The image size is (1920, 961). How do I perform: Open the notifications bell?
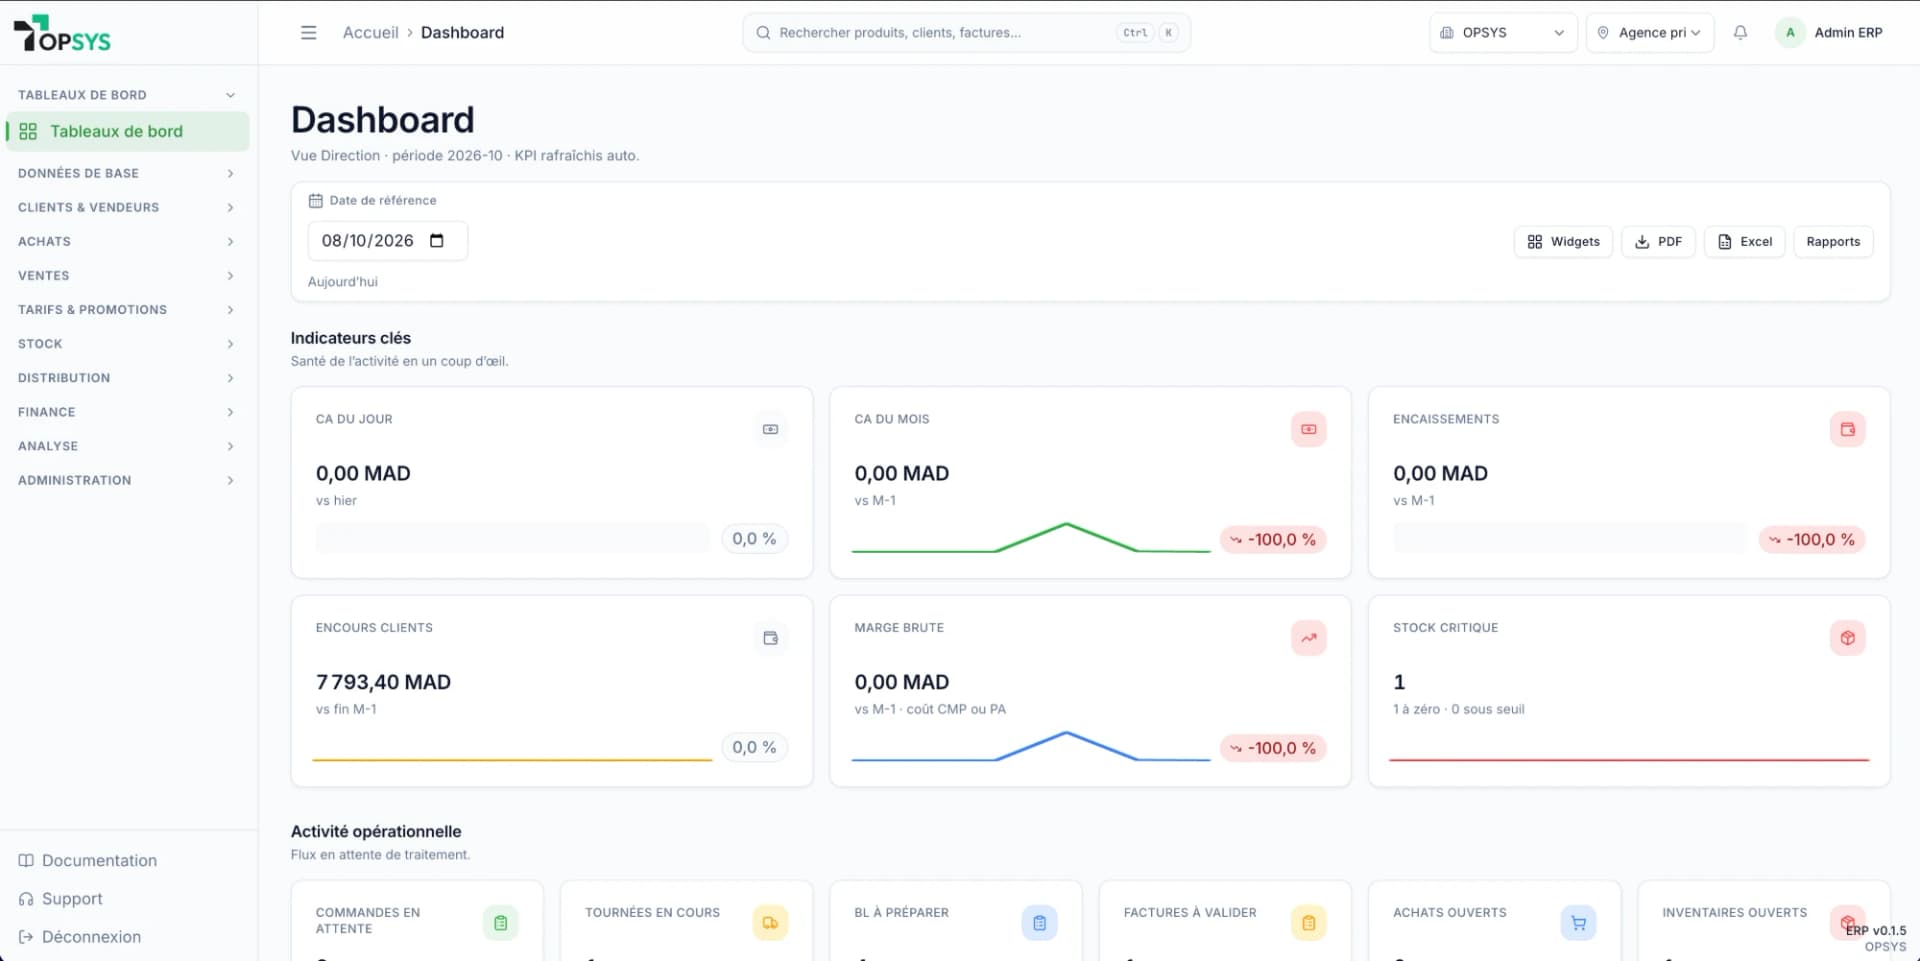(x=1740, y=33)
